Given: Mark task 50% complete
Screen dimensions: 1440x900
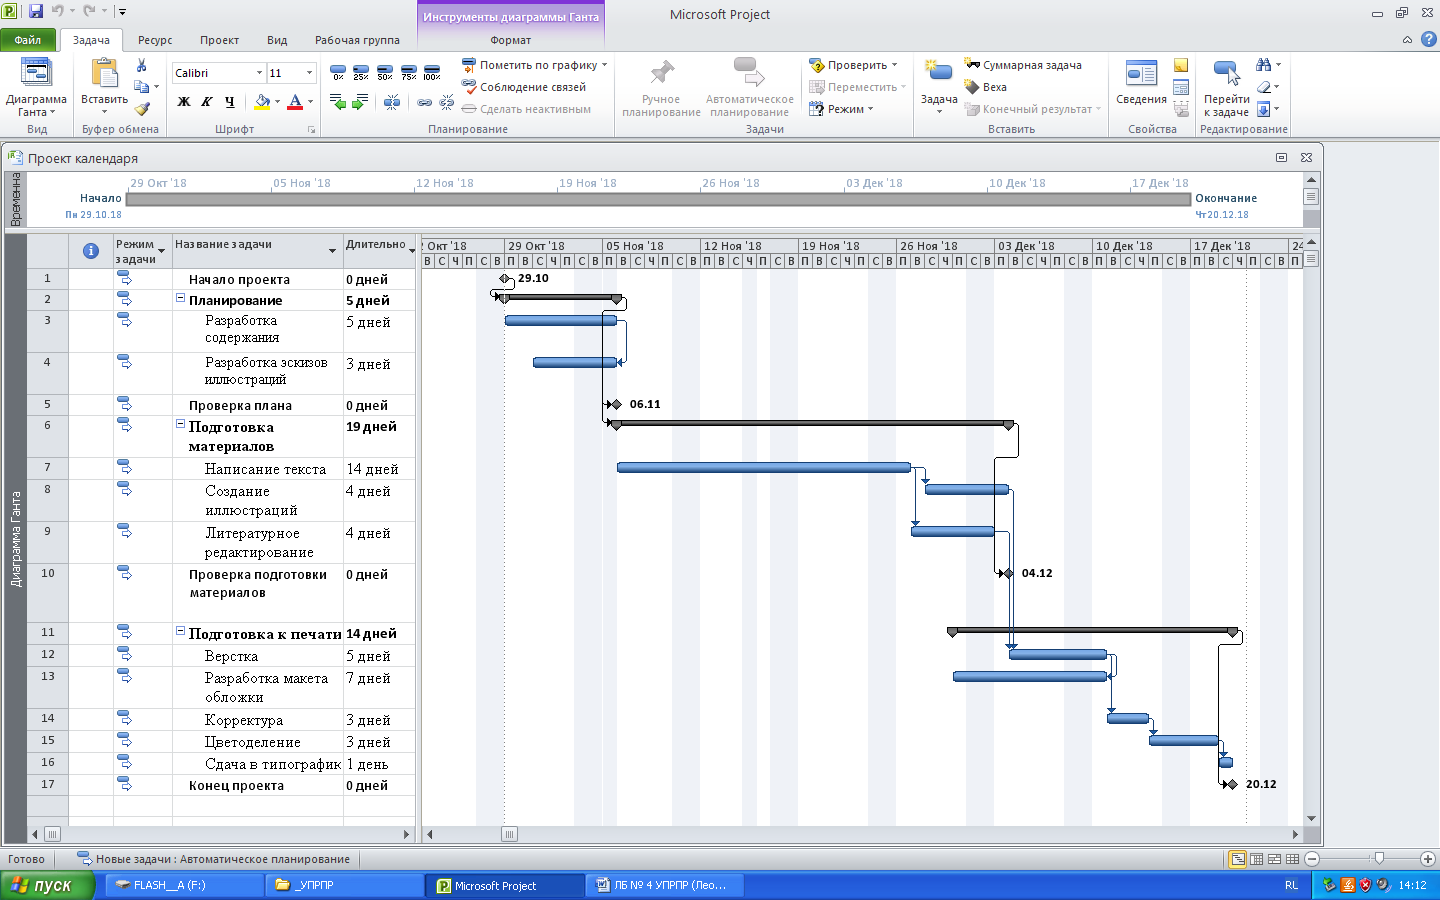Looking at the screenshot, I should tap(385, 73).
